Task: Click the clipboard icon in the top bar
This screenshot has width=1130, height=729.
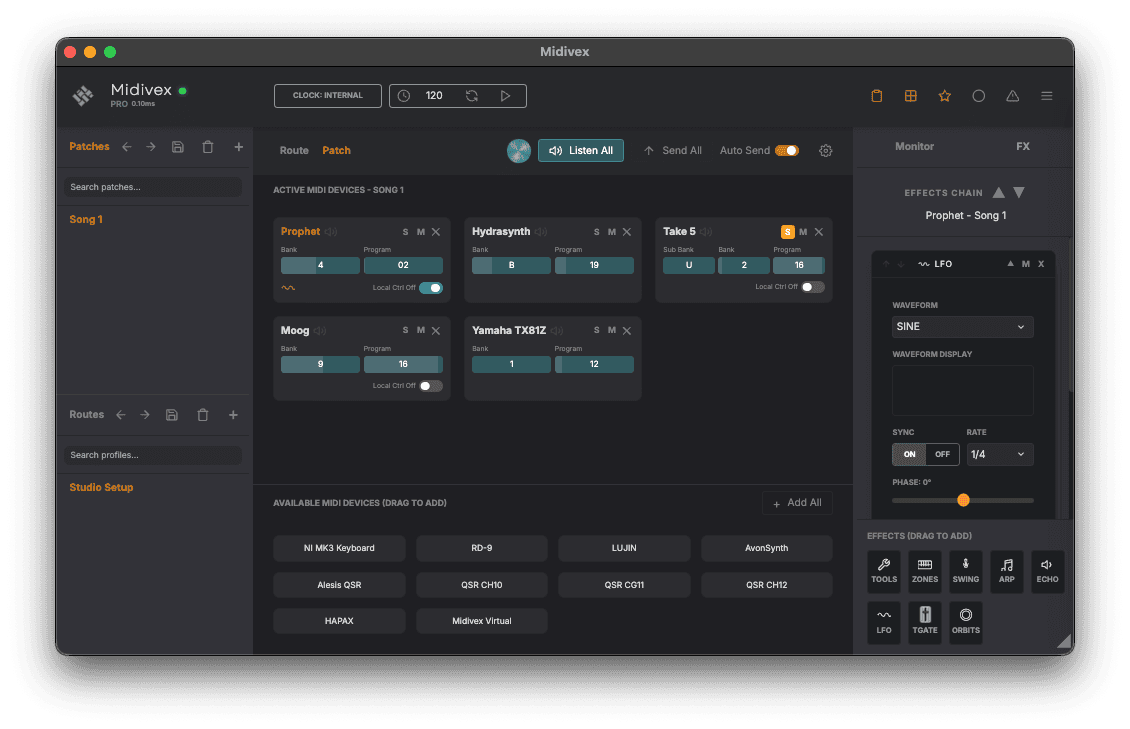Action: (876, 95)
